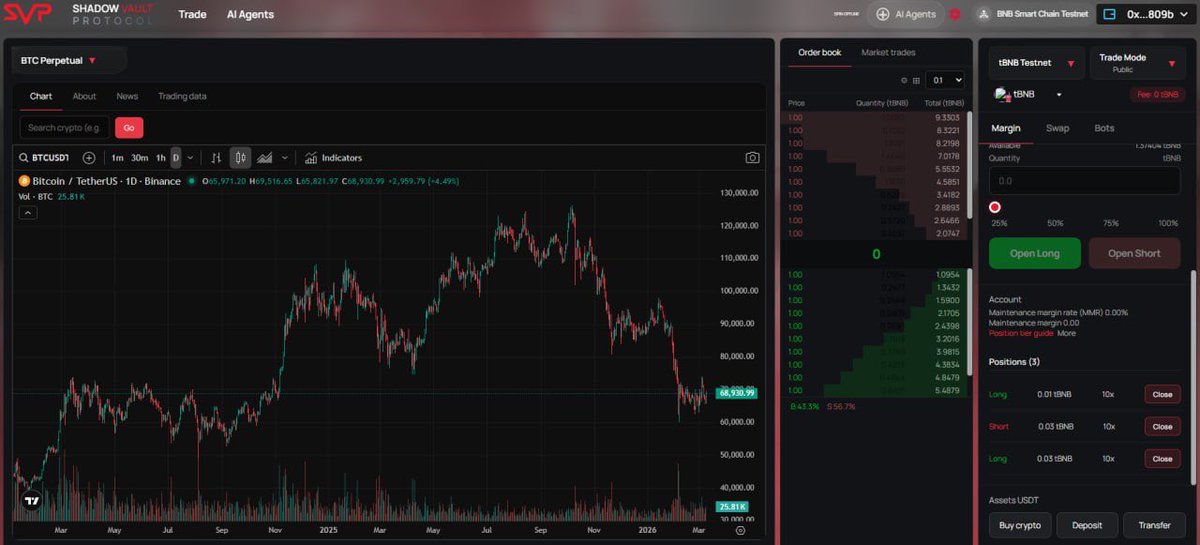Open chart settings gear near the time axis

pyautogui.click(x=740, y=531)
